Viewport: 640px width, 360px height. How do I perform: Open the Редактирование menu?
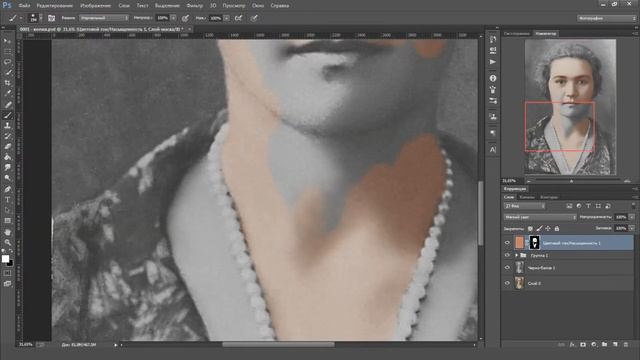click(55, 6)
